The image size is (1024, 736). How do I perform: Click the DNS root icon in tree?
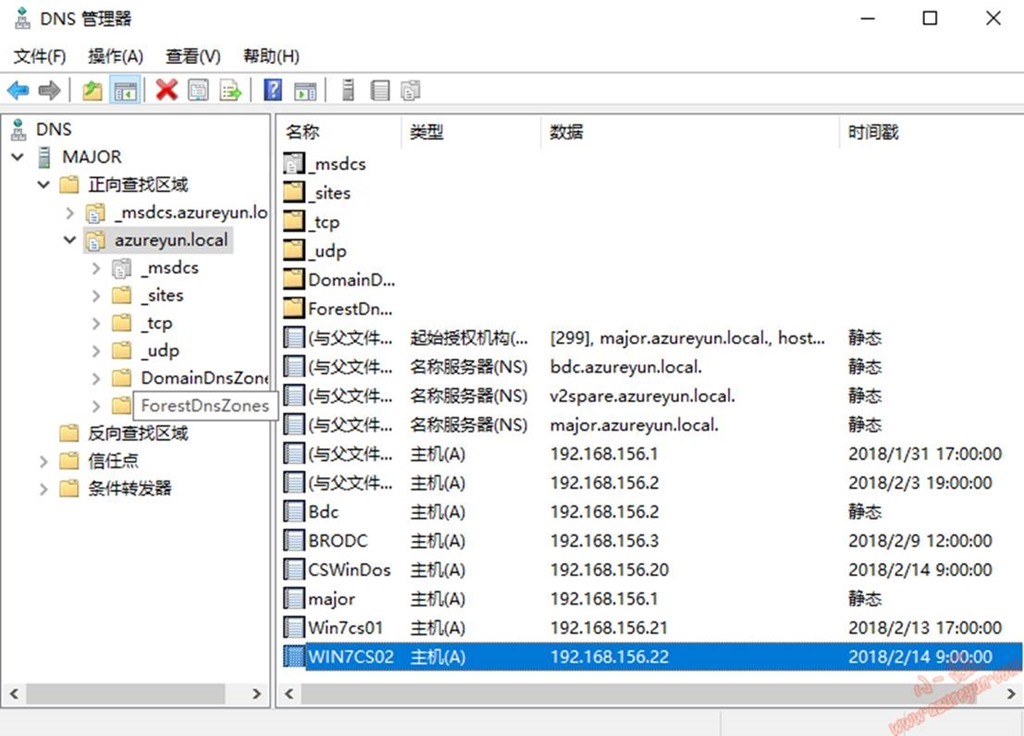[19, 129]
